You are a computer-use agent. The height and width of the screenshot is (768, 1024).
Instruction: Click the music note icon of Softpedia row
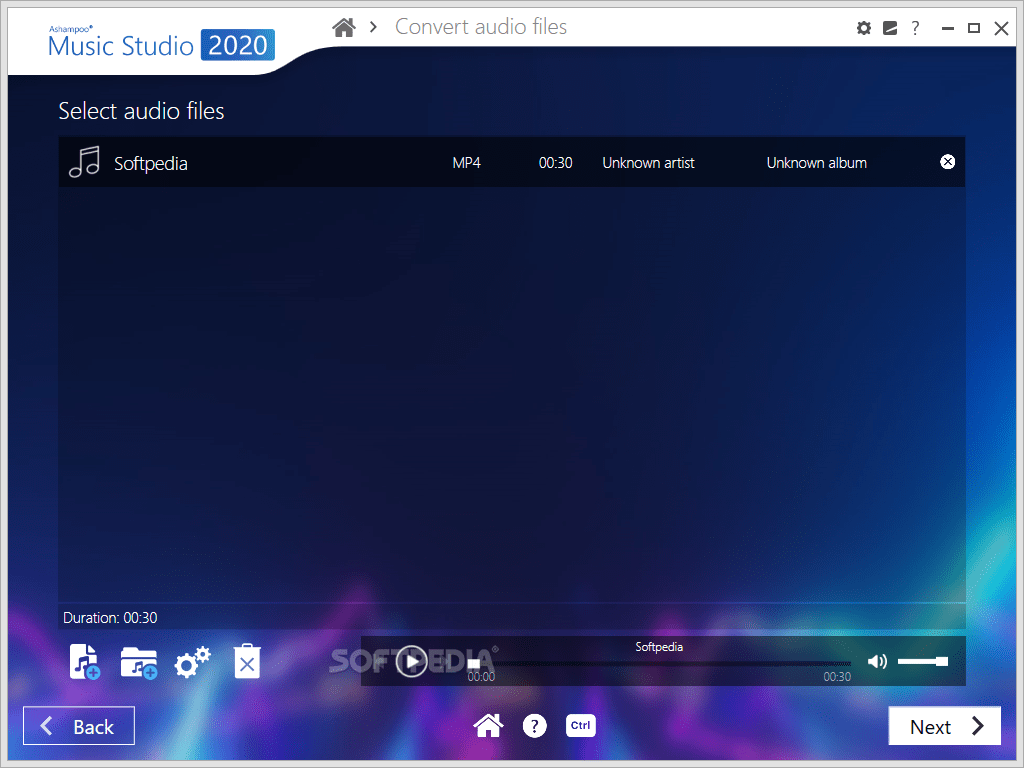pyautogui.click(x=84, y=162)
